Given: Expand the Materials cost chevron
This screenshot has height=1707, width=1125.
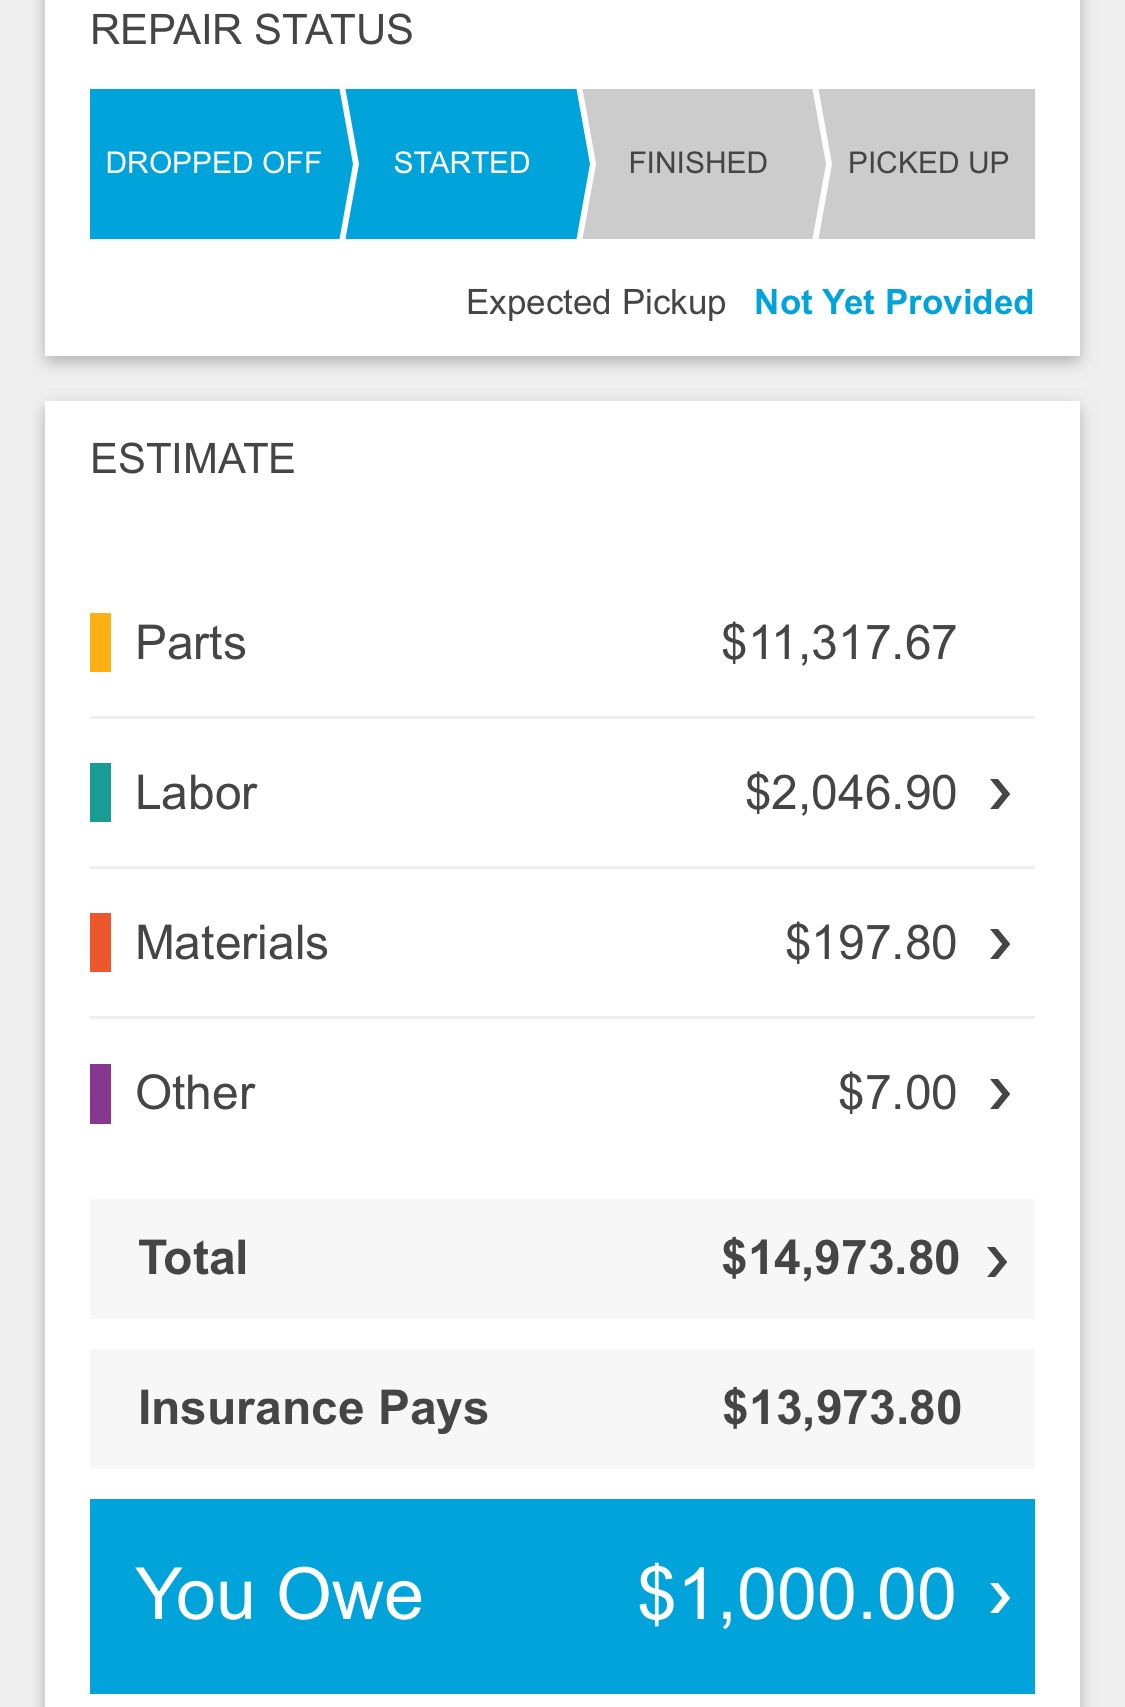Looking at the screenshot, I should [1000, 944].
